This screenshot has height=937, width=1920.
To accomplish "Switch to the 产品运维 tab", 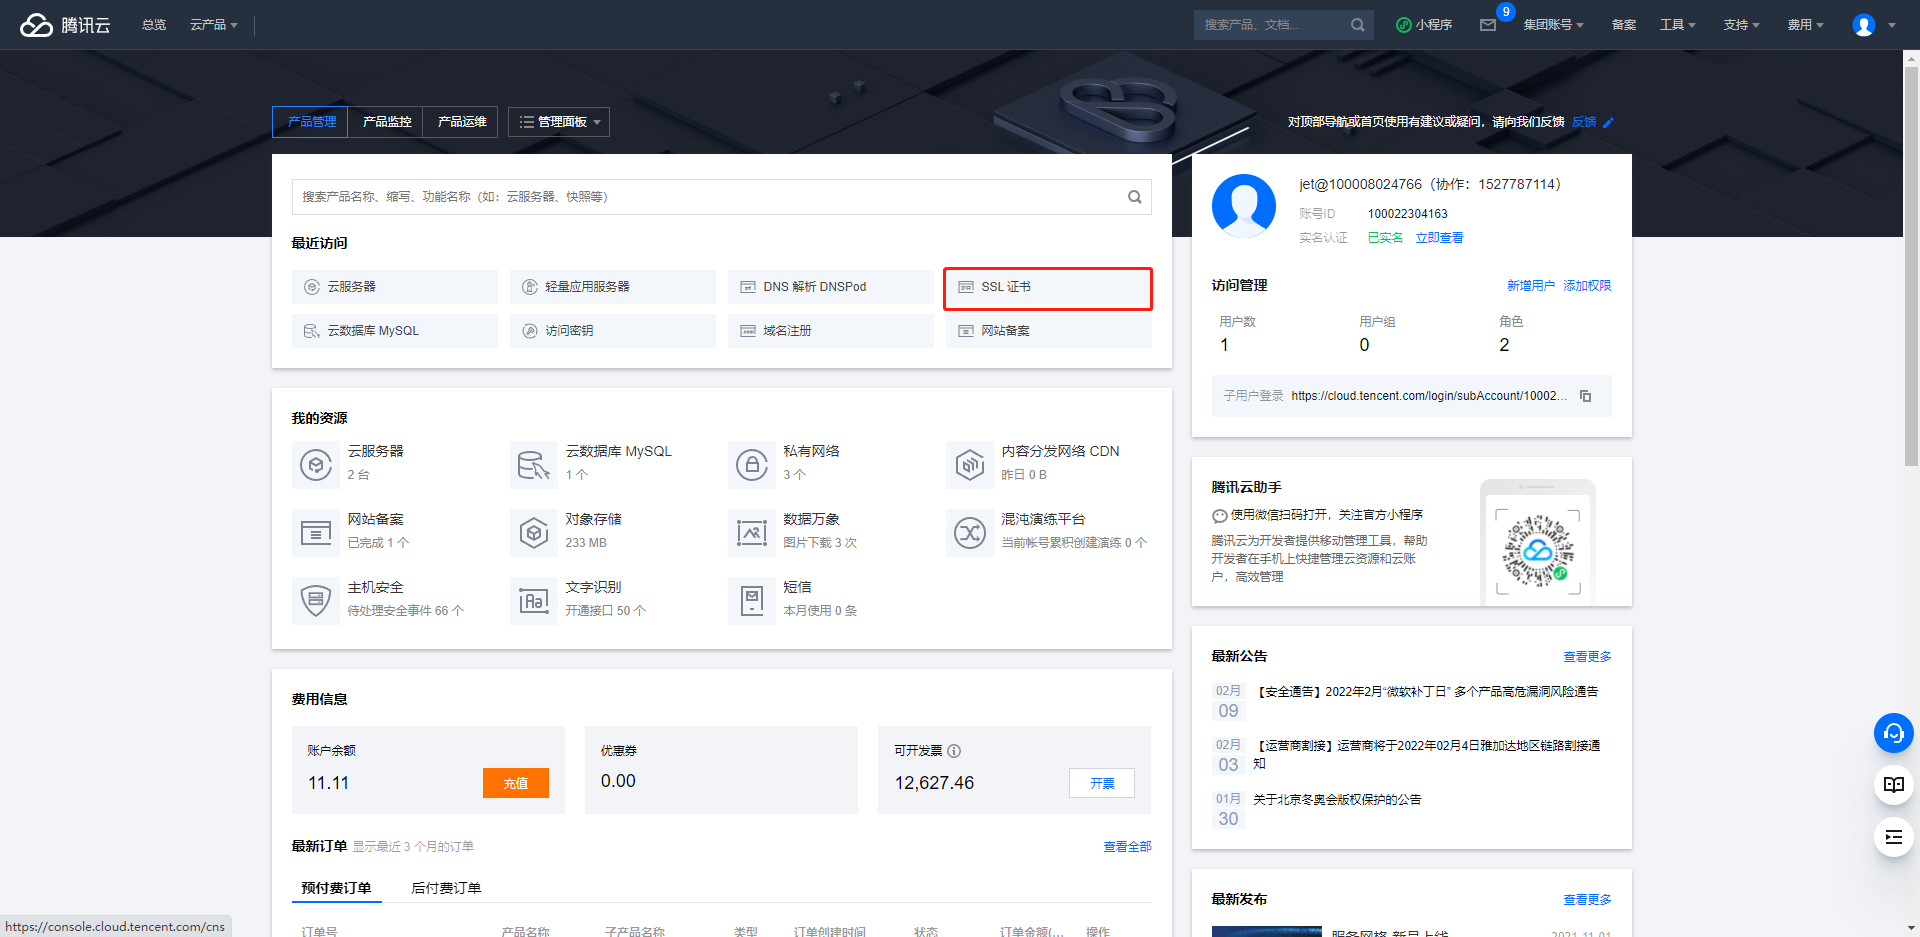I will click(461, 122).
